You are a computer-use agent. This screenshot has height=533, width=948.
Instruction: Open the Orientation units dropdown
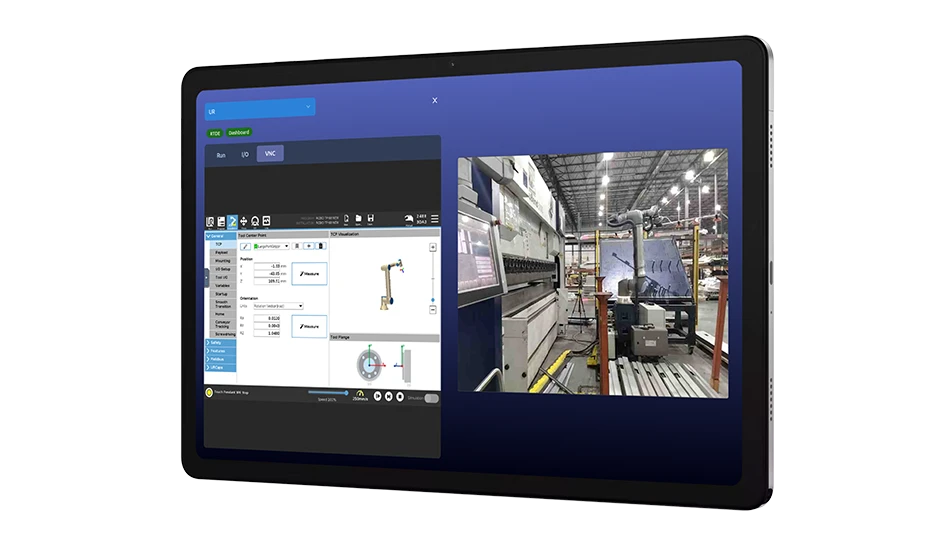coord(277,306)
